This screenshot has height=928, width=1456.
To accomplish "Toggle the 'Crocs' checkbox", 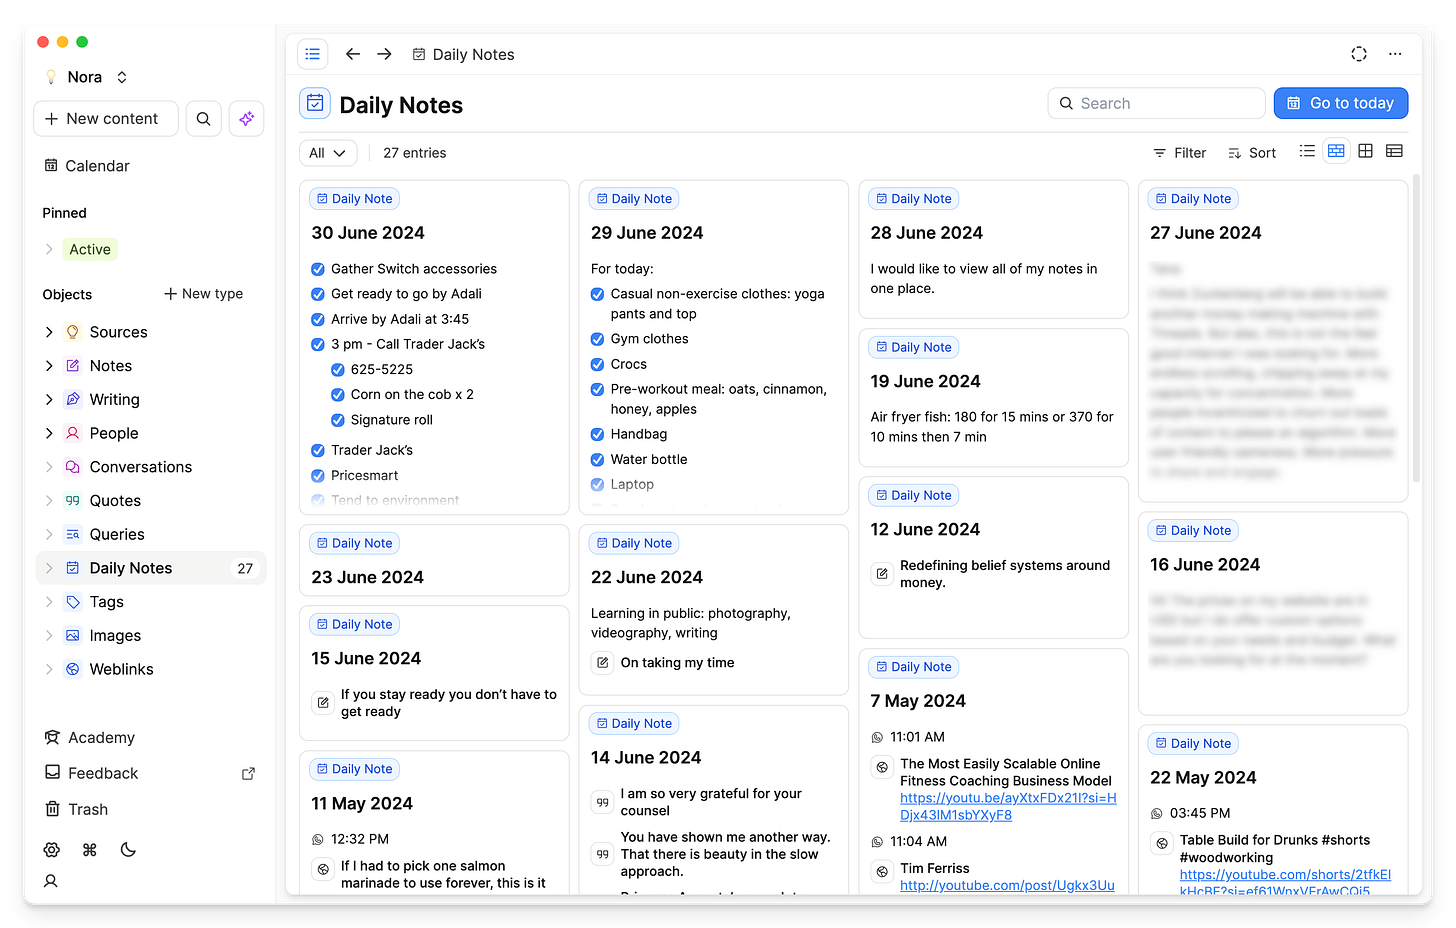I will pyautogui.click(x=598, y=364).
